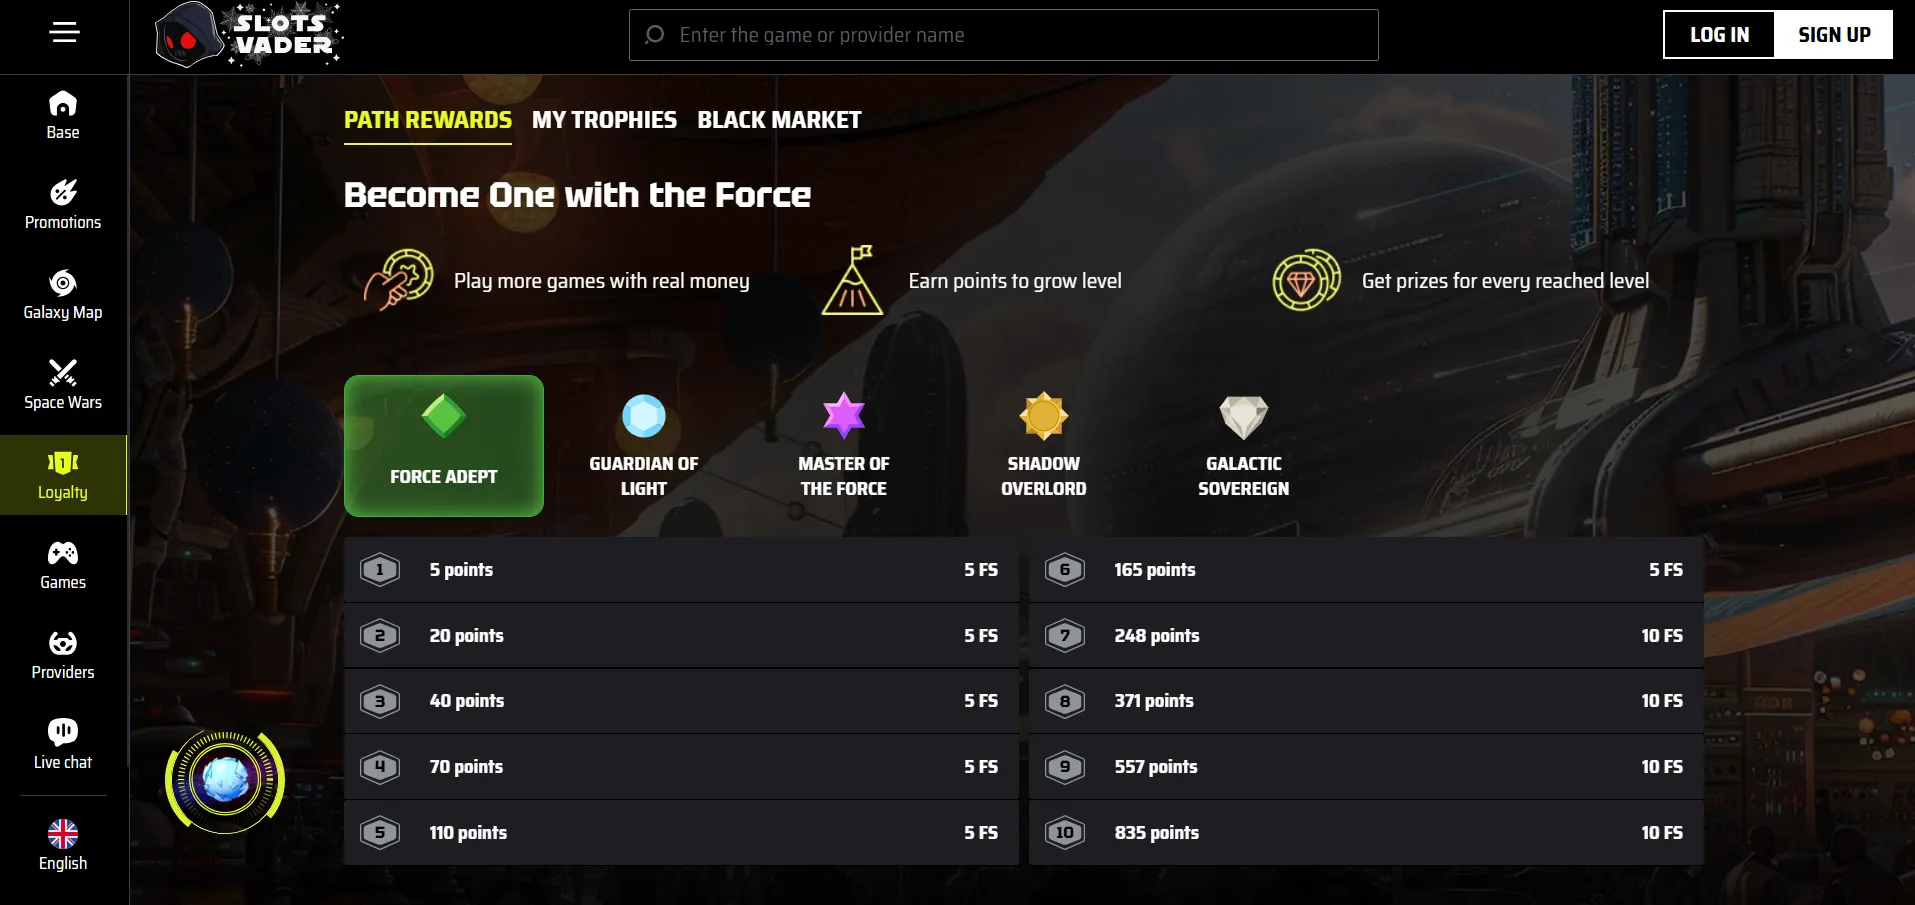
Task: Select Guardian of Light level
Action: pos(644,446)
